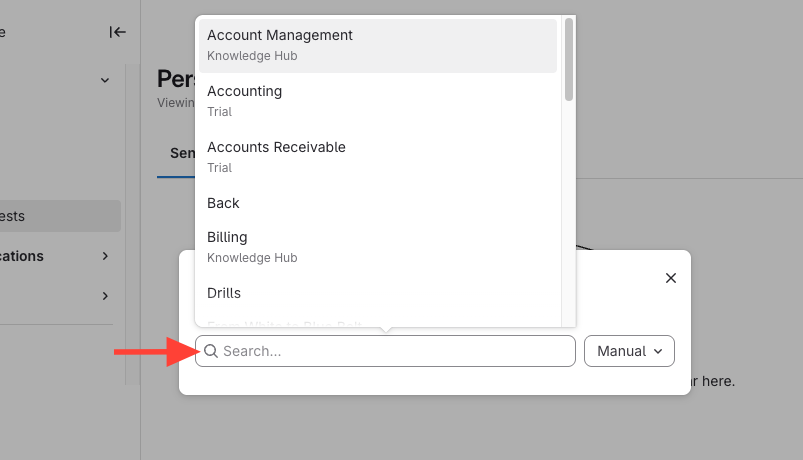The width and height of the screenshot is (803, 460).
Task: Expand the bottom sidebar chevron below "cations"
Action: pos(105,296)
